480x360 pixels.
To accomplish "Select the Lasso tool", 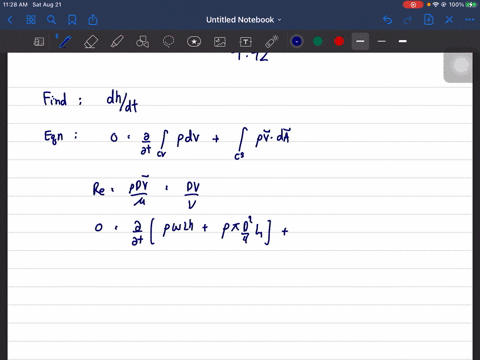I will (168, 41).
